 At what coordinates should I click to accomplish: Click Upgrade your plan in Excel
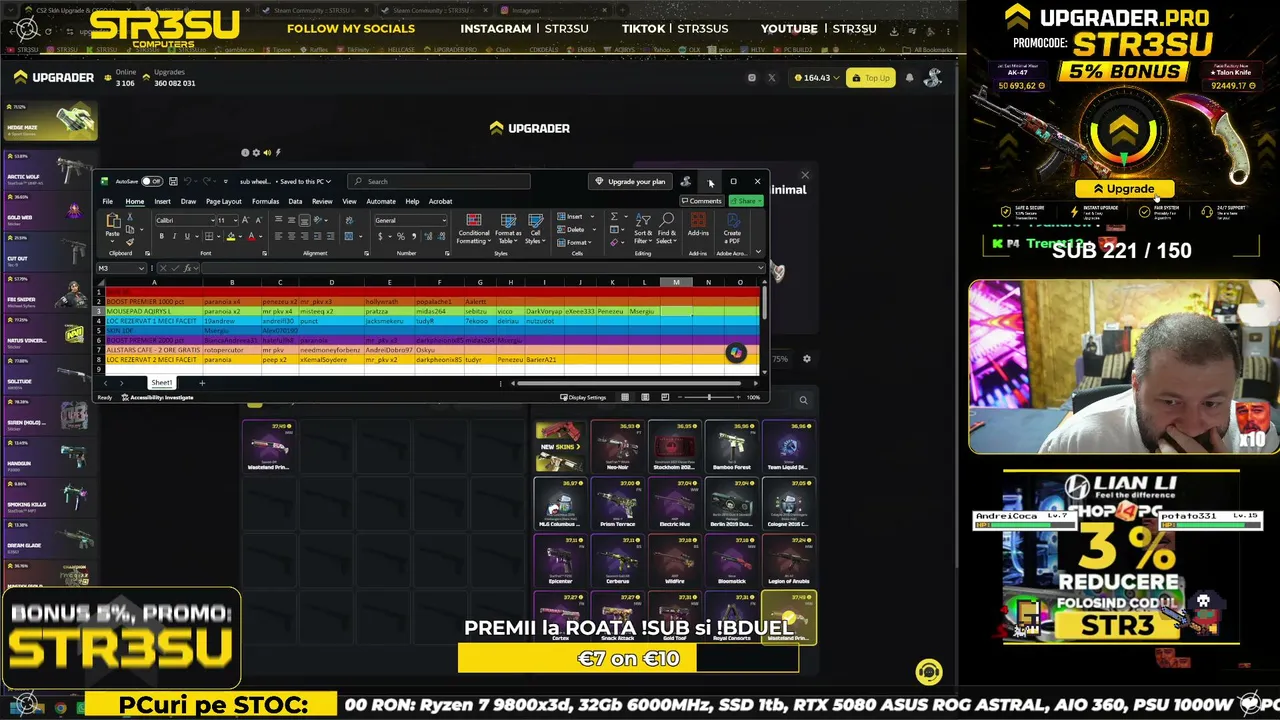[630, 181]
